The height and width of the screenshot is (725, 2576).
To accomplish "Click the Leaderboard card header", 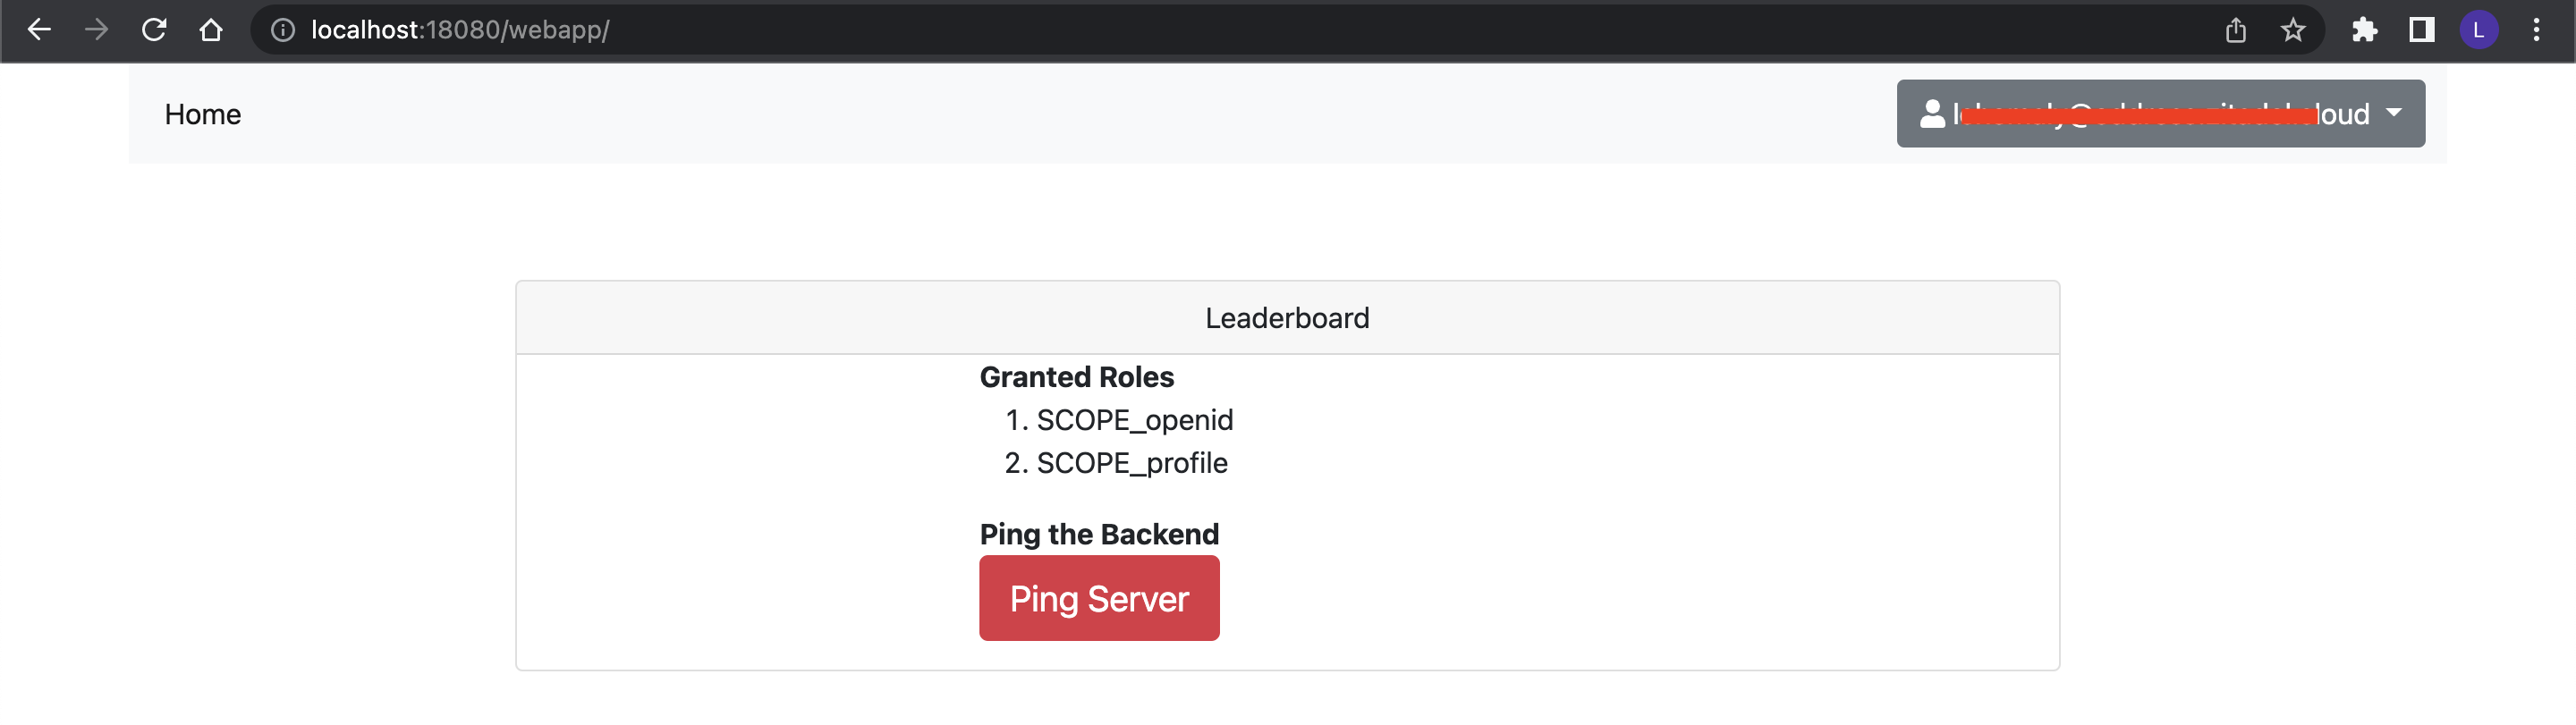I will click(1287, 318).
